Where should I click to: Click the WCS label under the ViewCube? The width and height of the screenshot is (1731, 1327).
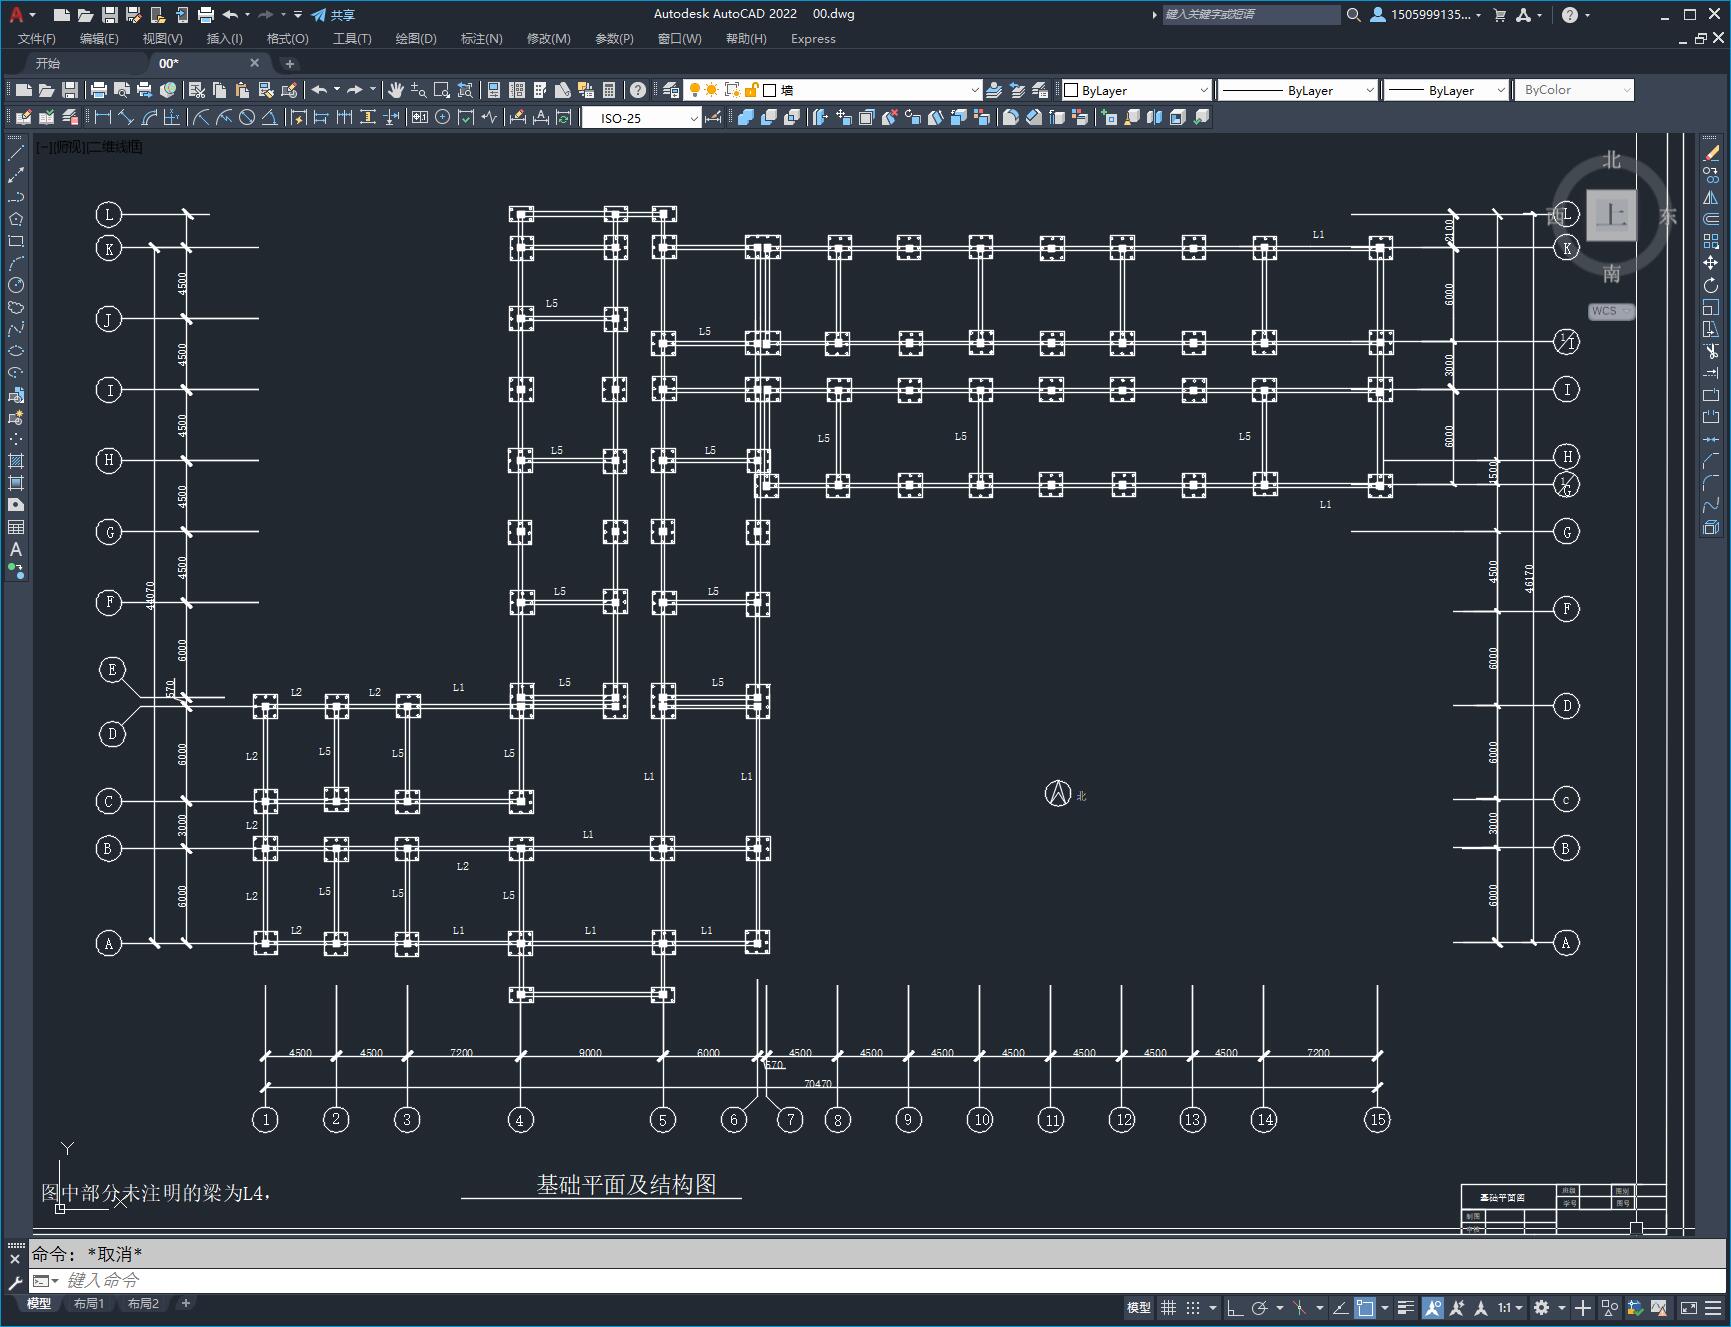click(x=1606, y=311)
